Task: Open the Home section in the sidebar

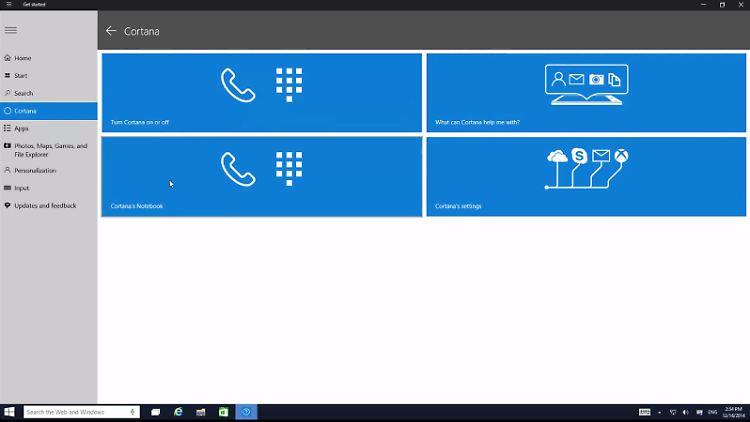Action: click(23, 58)
